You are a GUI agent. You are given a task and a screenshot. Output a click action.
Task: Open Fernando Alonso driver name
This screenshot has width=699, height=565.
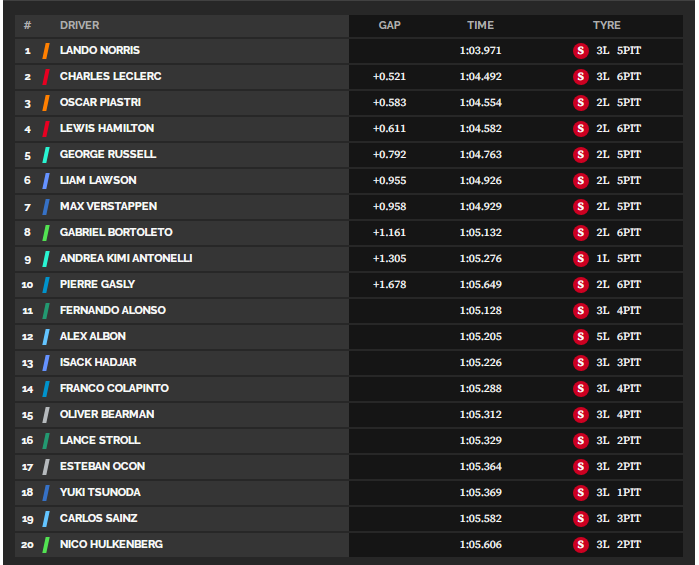tap(113, 310)
